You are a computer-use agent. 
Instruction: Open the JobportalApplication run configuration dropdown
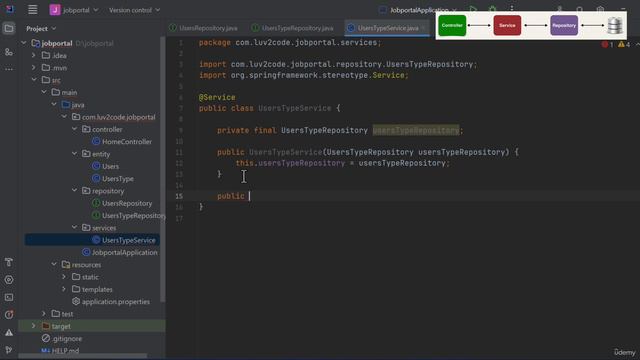pos(418,10)
